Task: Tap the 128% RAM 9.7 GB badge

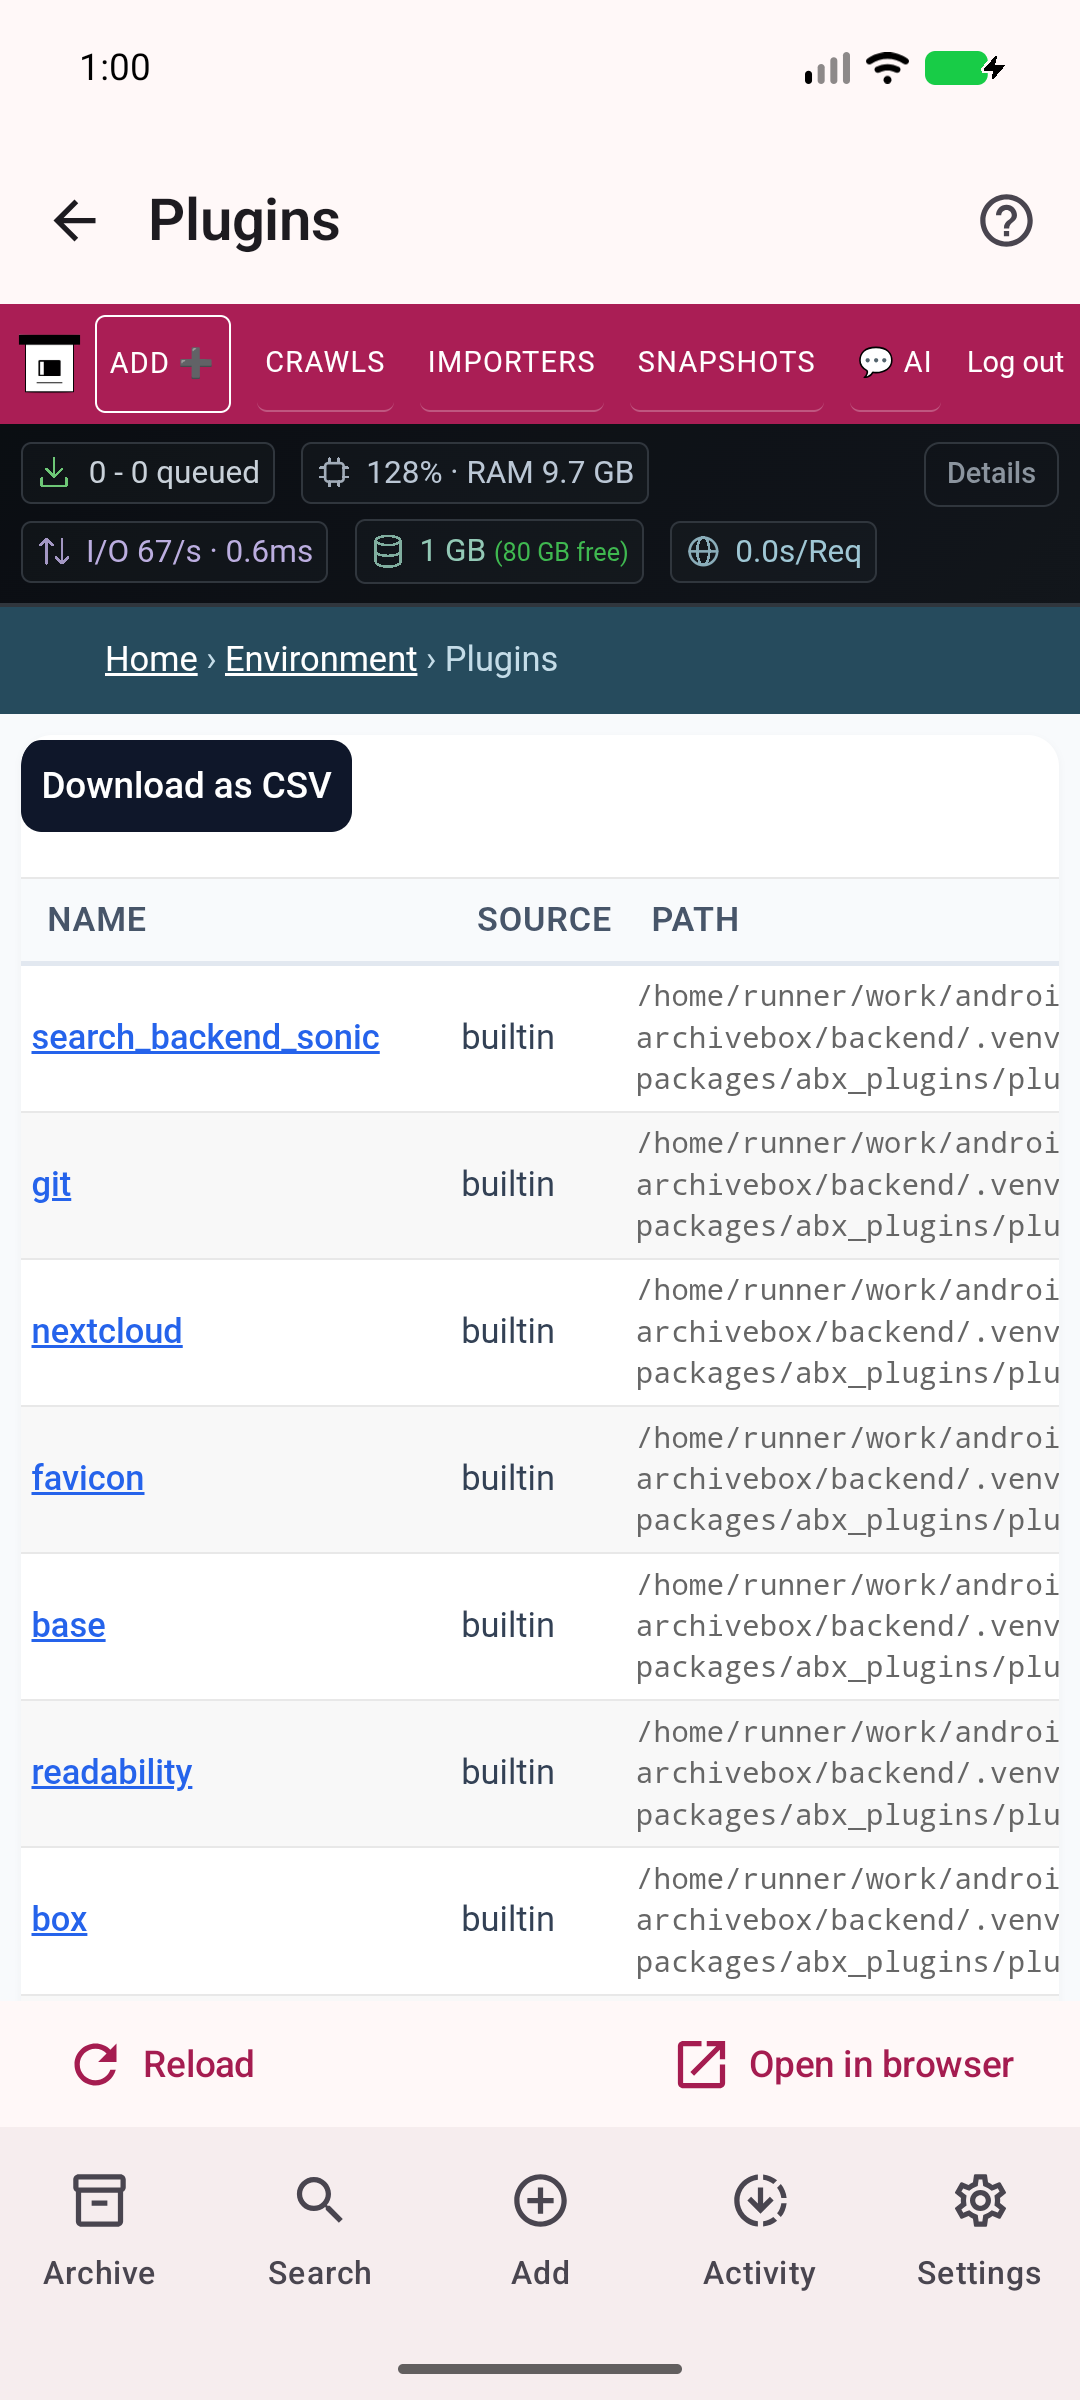Action: pos(475,473)
